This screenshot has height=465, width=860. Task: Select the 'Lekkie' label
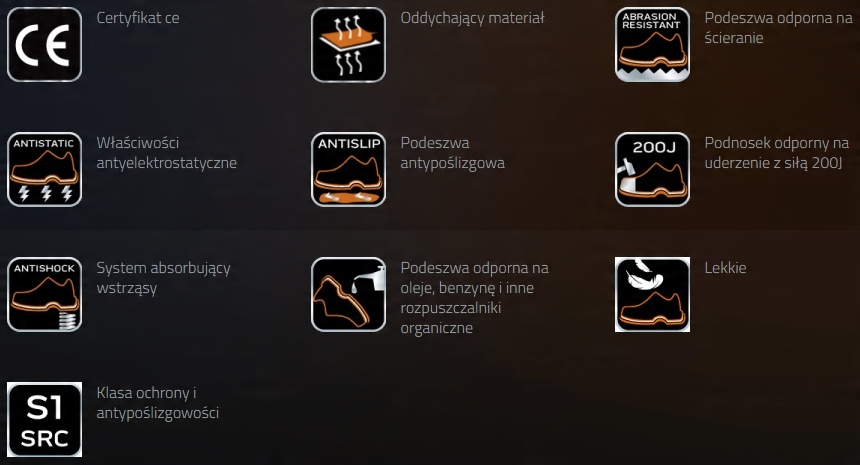pyautogui.click(x=725, y=268)
